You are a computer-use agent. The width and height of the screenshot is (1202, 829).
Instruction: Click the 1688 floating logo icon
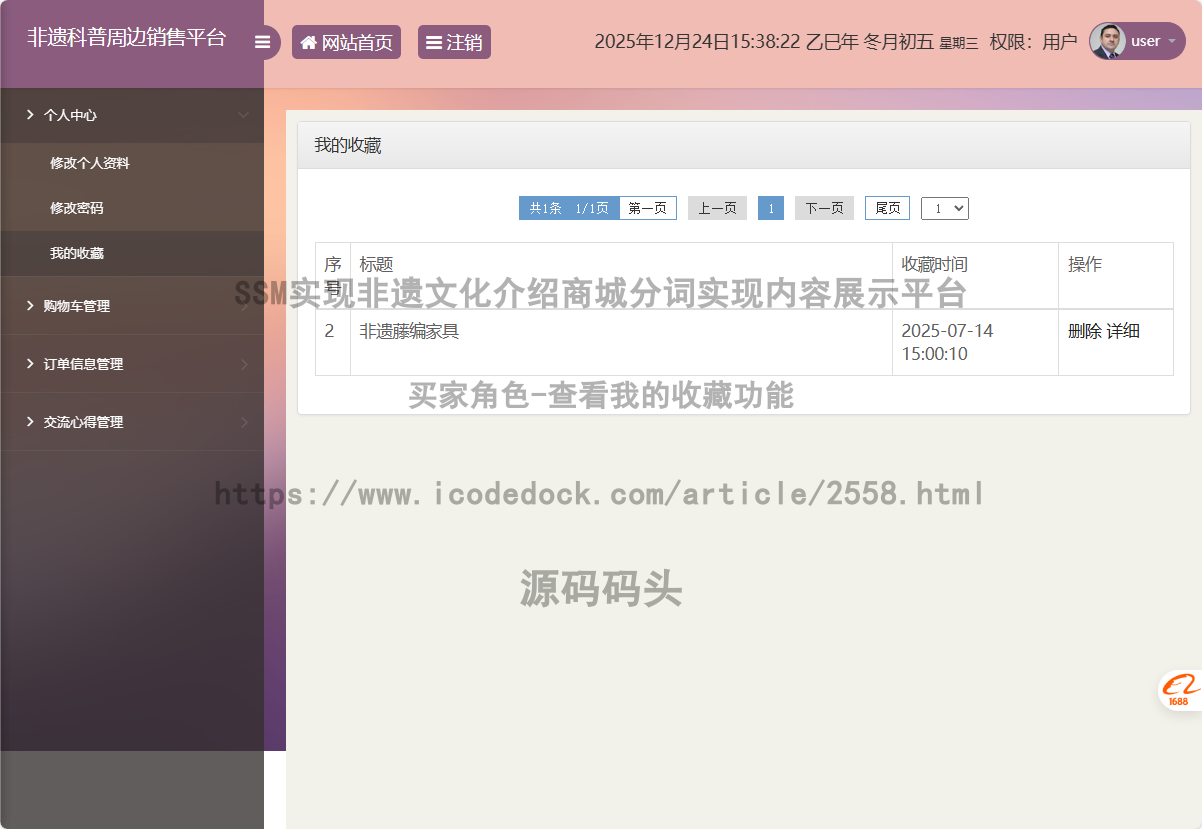1180,690
